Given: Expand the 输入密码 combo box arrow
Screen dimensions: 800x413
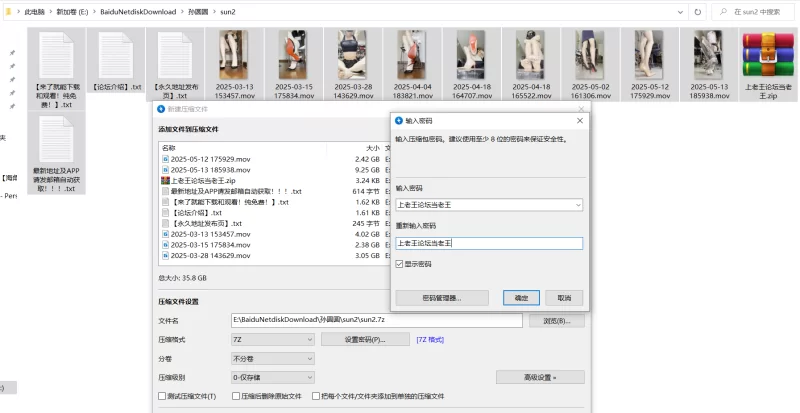Looking at the screenshot, I should tap(578, 205).
